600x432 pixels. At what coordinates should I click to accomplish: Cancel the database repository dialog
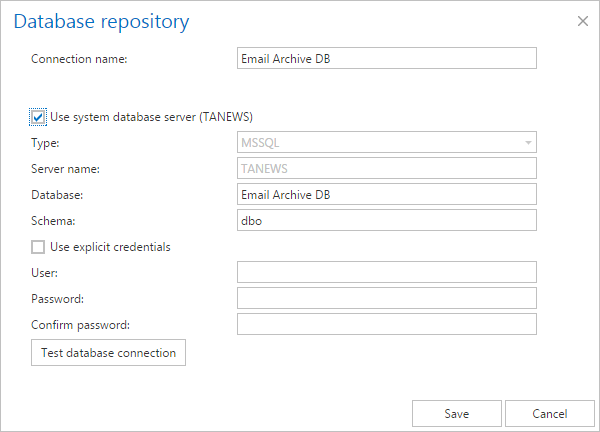549,413
